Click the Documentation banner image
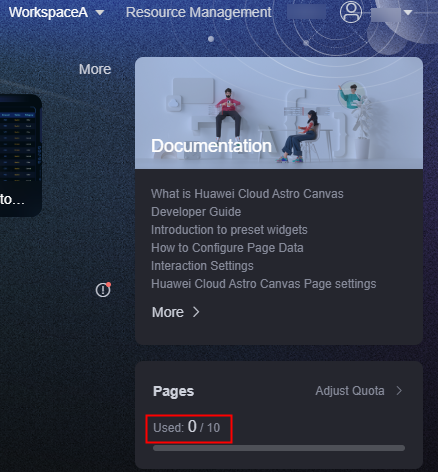 (x=279, y=113)
